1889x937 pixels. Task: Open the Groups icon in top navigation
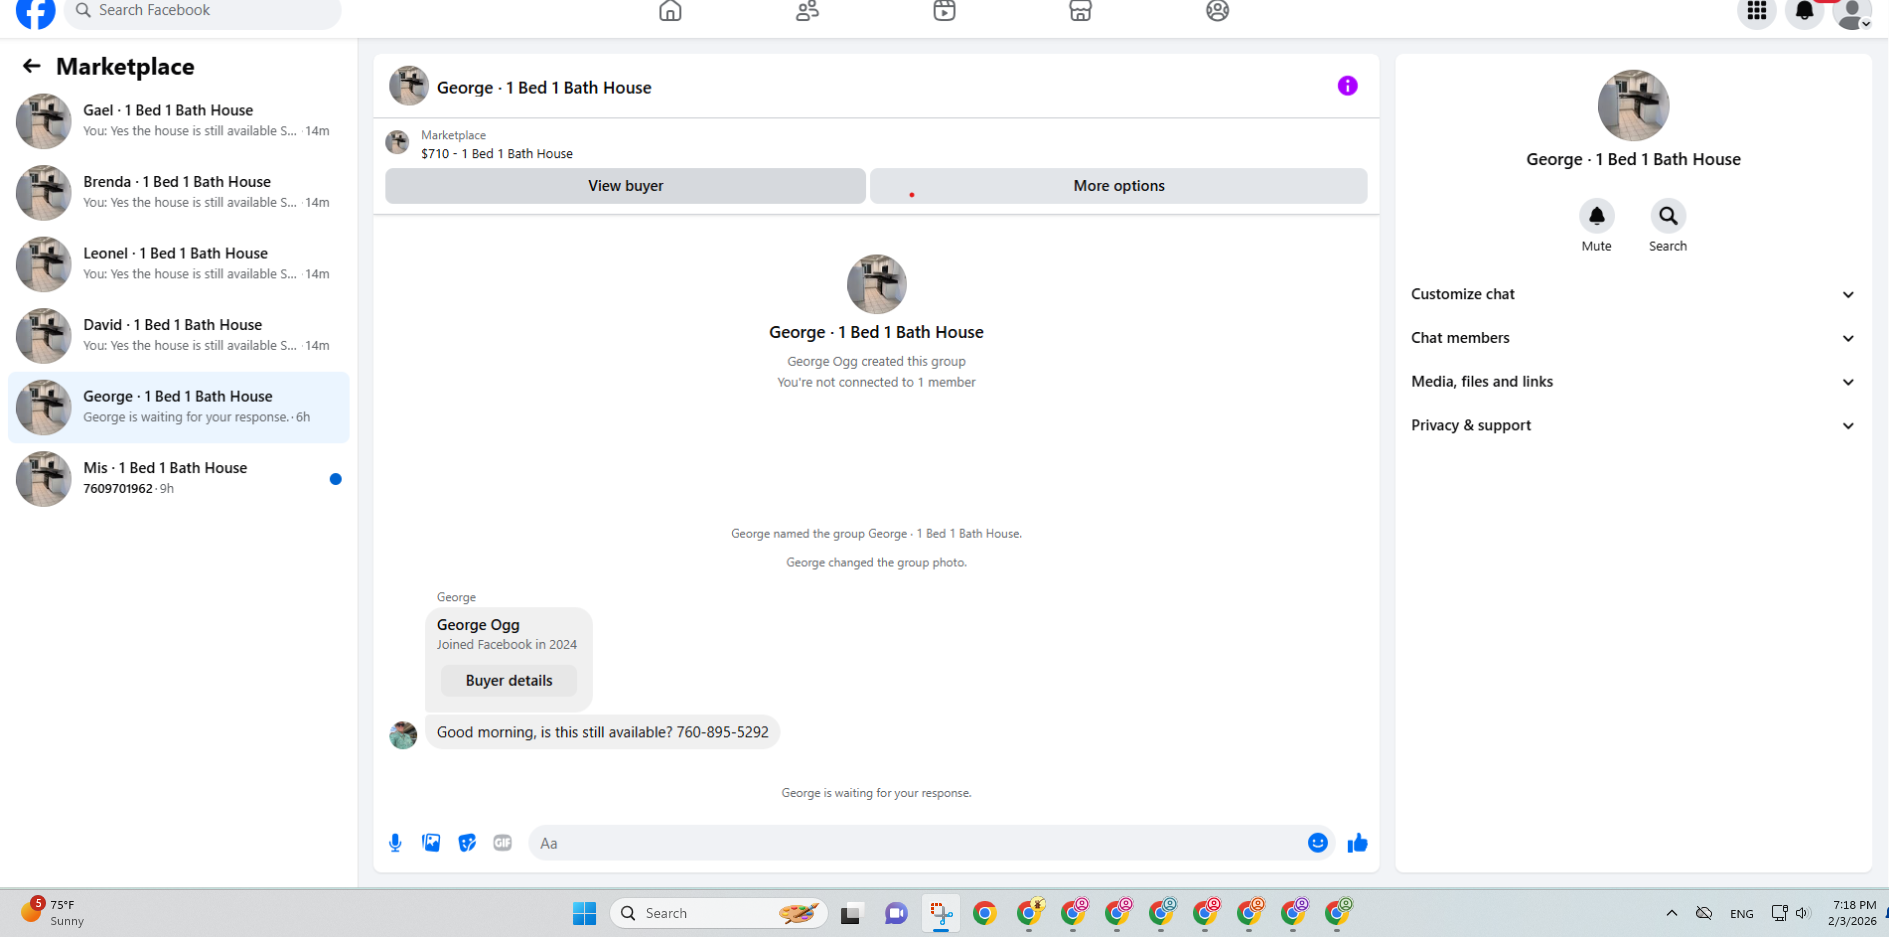tap(1217, 11)
